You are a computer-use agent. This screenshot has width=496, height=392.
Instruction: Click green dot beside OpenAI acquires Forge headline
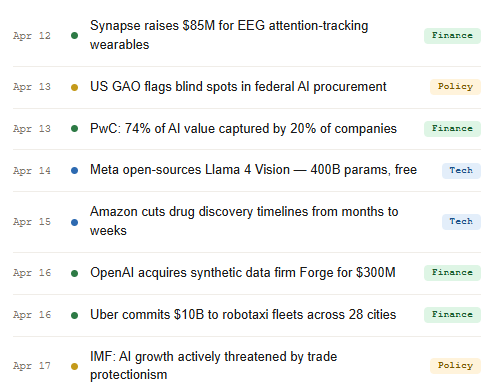pos(74,273)
